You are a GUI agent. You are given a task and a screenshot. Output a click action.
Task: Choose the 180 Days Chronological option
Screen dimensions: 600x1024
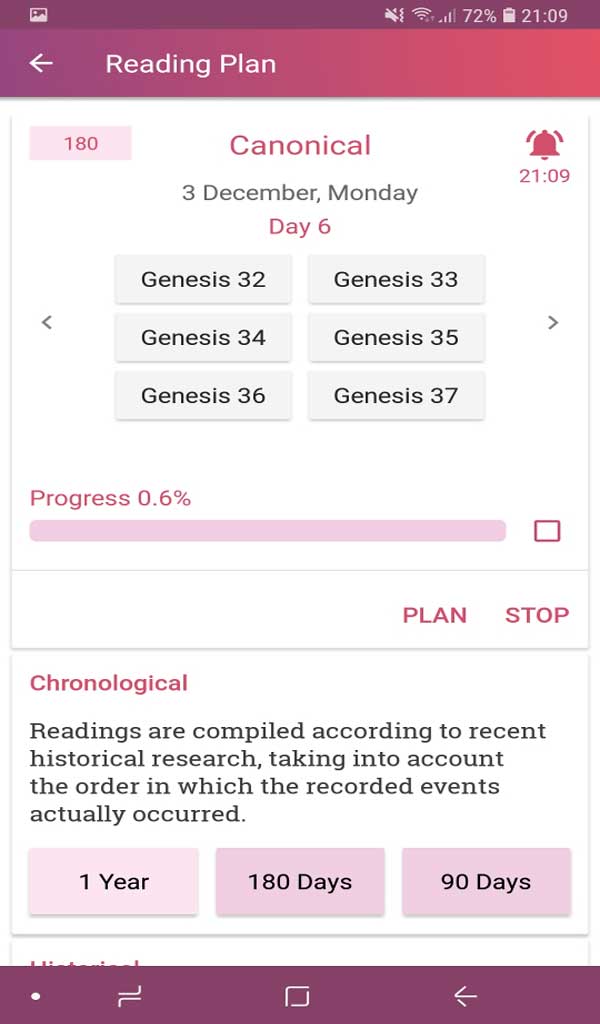pyautogui.click(x=300, y=881)
